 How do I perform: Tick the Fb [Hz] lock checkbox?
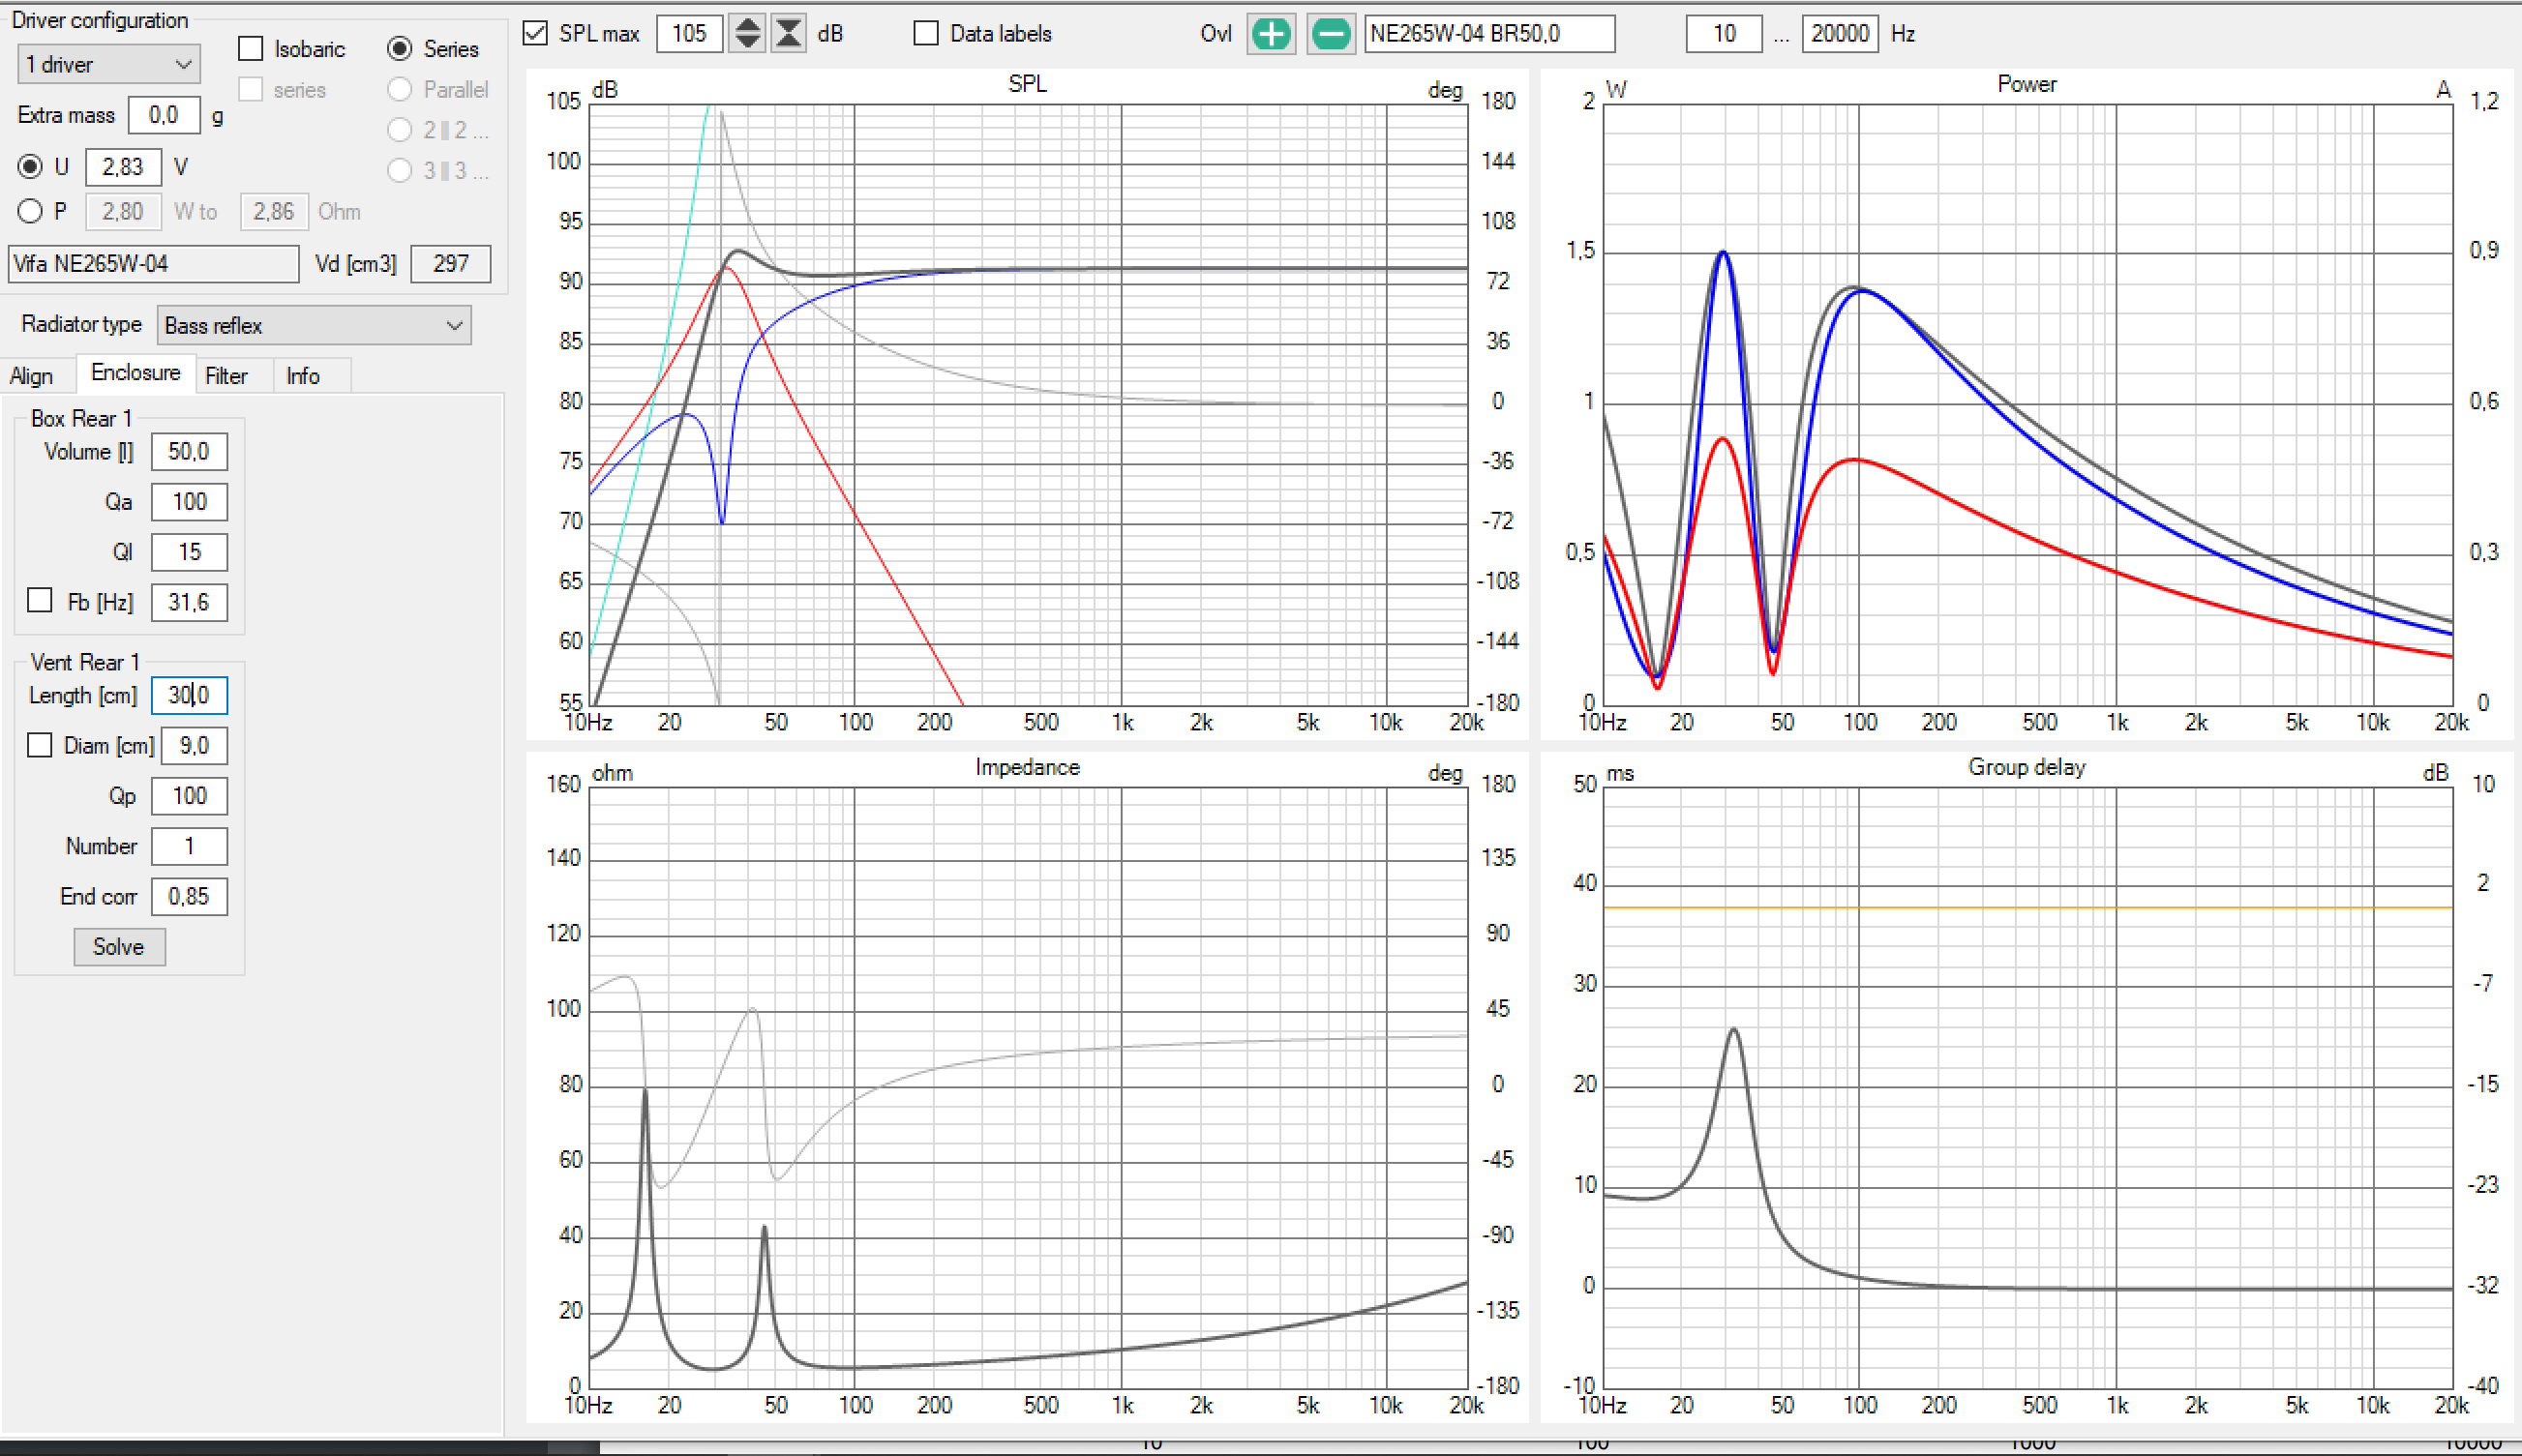pyautogui.click(x=40, y=600)
